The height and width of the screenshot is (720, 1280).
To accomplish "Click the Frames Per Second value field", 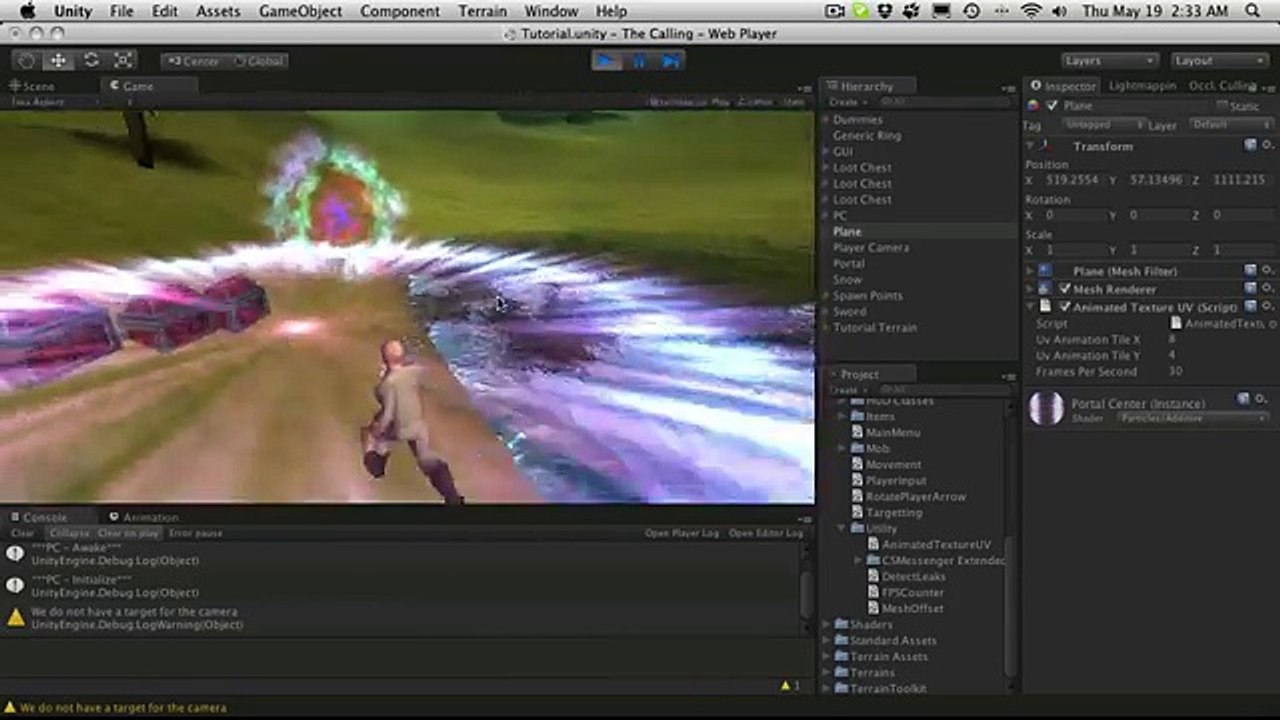I will [x=1220, y=372].
